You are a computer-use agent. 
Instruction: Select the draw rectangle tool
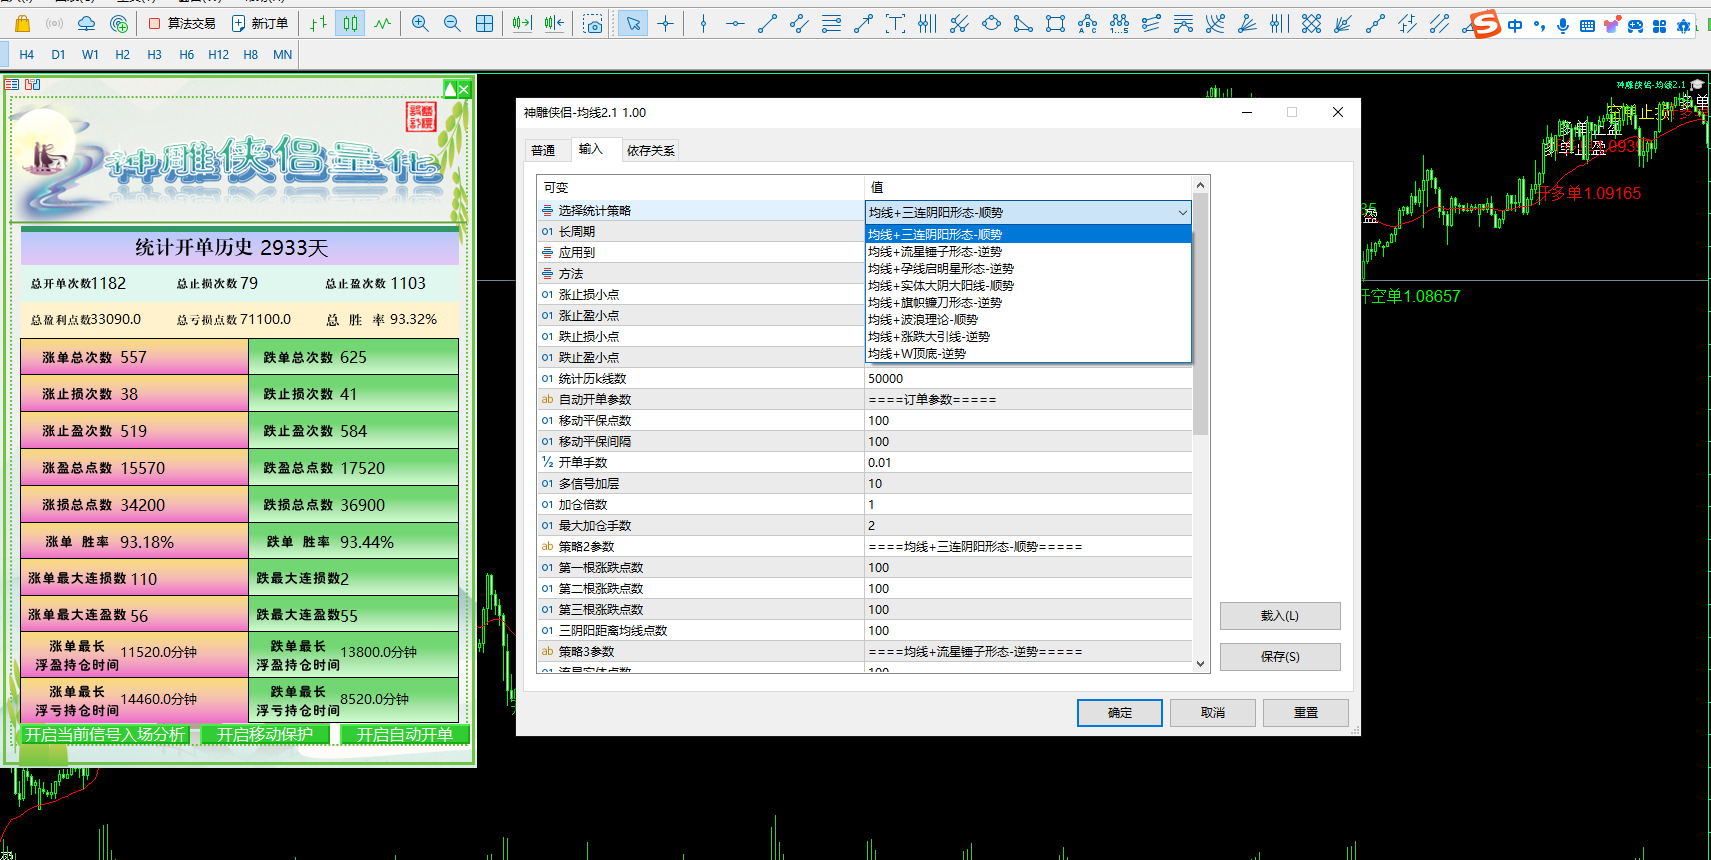1055,24
